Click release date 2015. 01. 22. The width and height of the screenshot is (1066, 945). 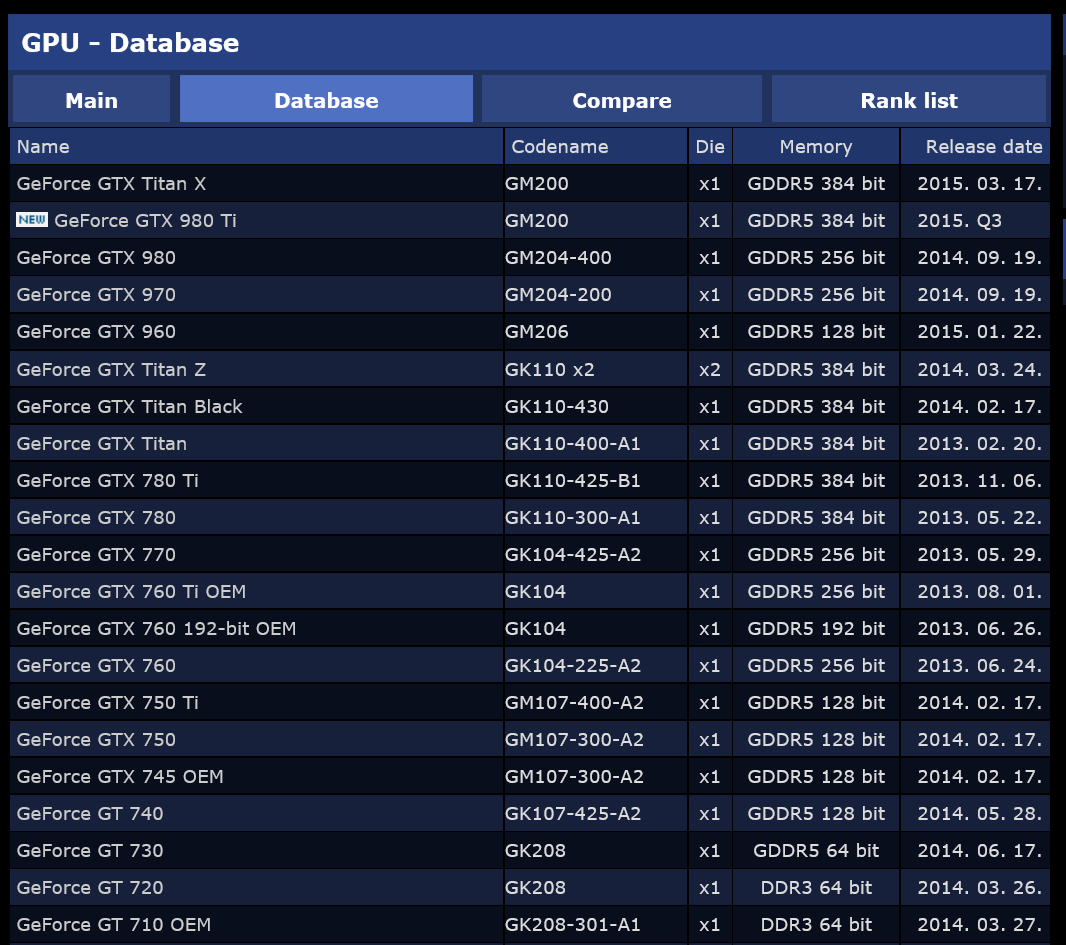click(x=980, y=332)
